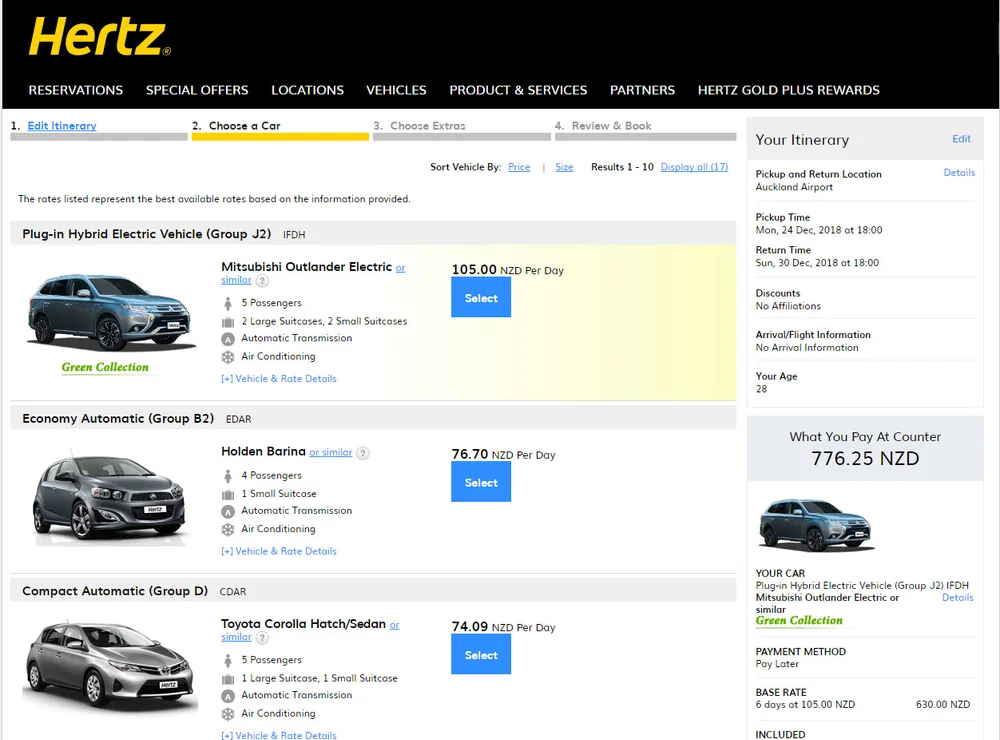Viewport: 1000px width, 740px height.
Task: Click Plug-in Hybrid Electric Vehicle (Group J2) heading
Action: point(147,234)
